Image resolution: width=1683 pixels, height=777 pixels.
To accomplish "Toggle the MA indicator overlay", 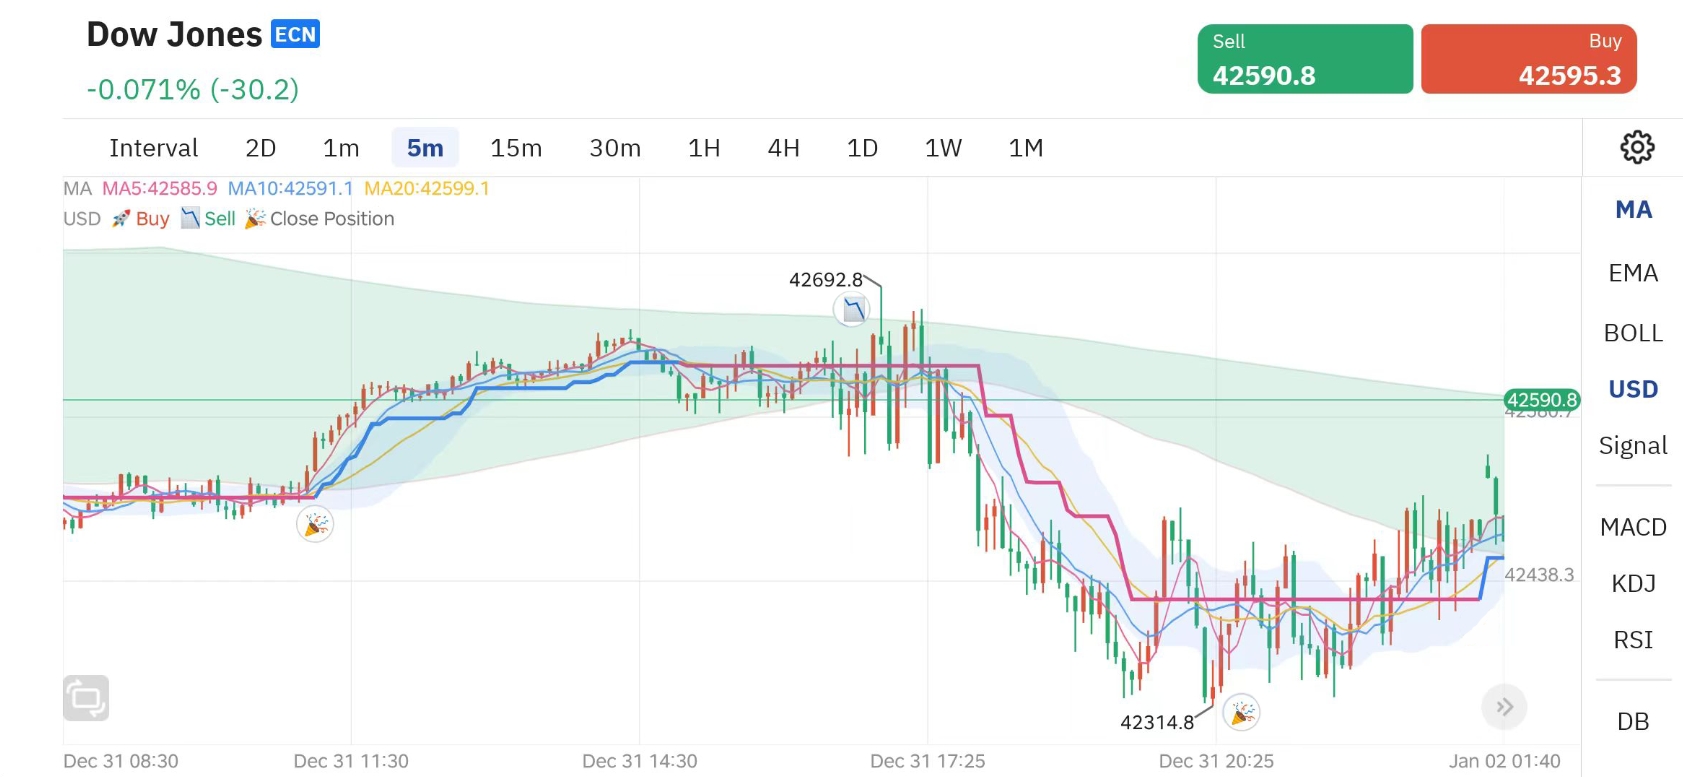I will [1633, 210].
